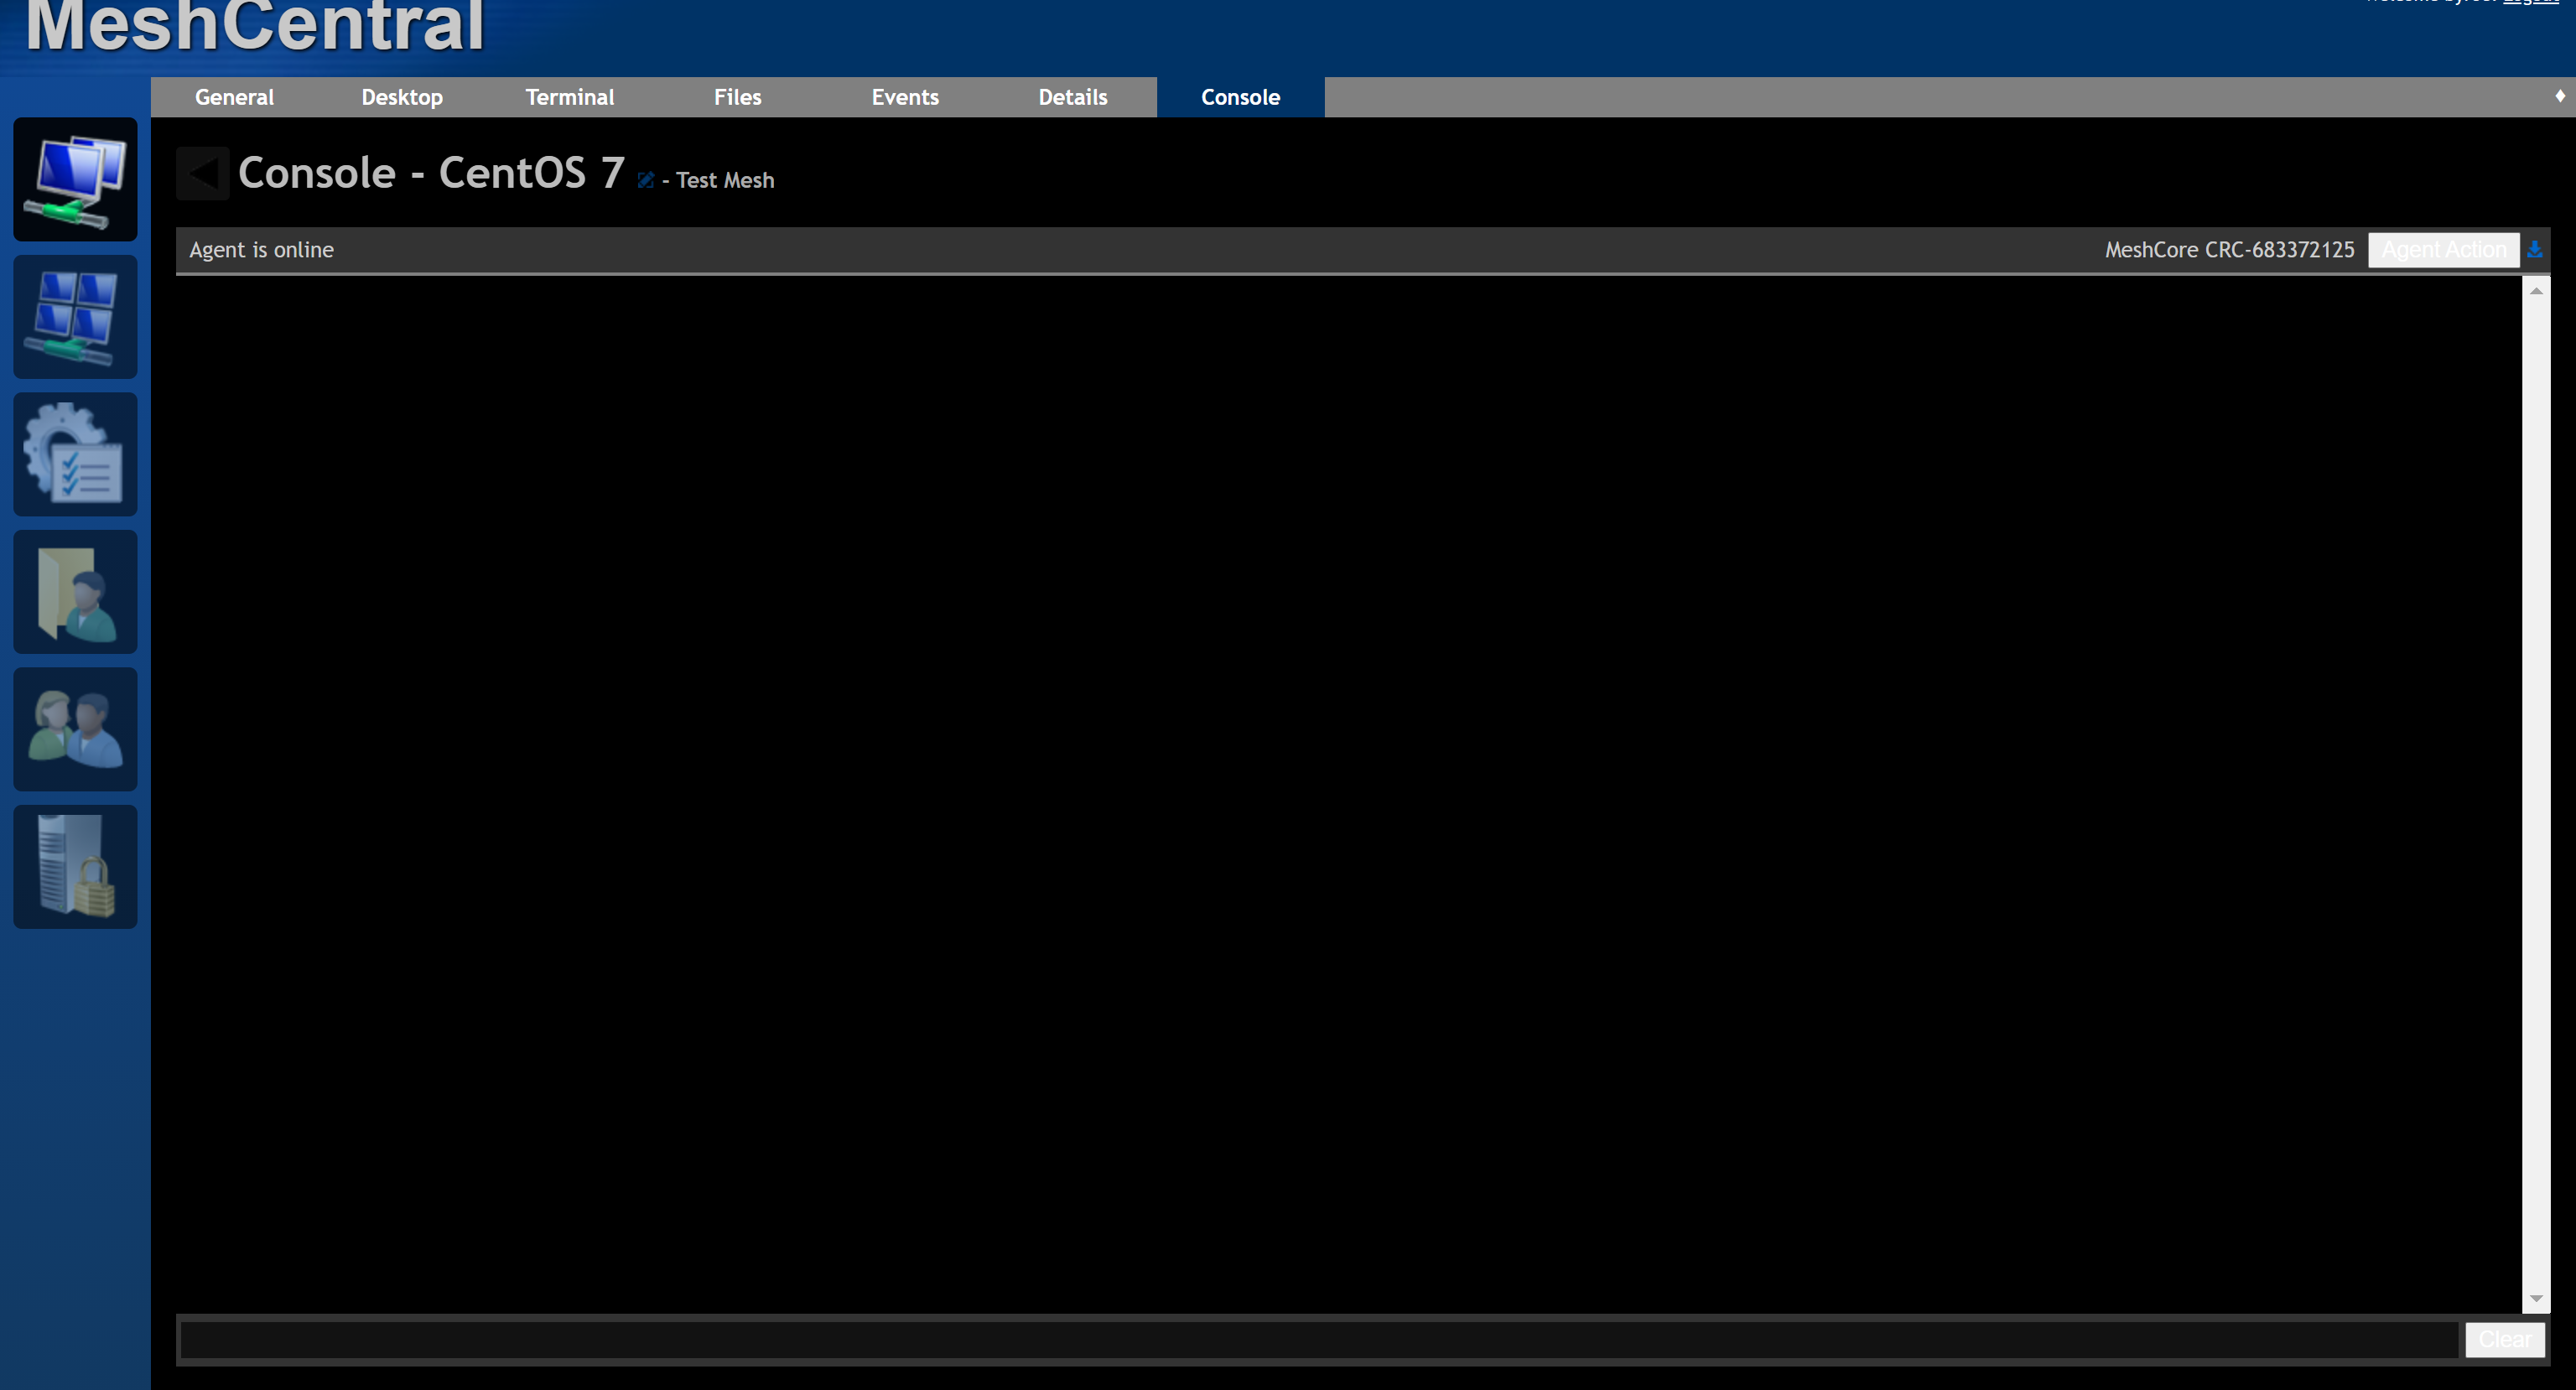Switch to the Details tab
Viewport: 2576px width, 1390px height.
point(1072,97)
